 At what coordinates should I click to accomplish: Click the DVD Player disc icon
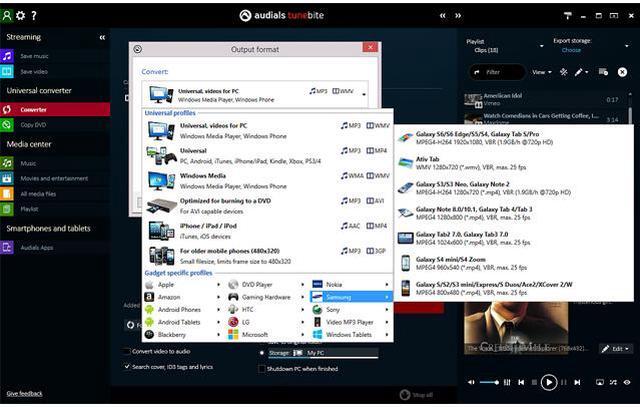(x=233, y=285)
